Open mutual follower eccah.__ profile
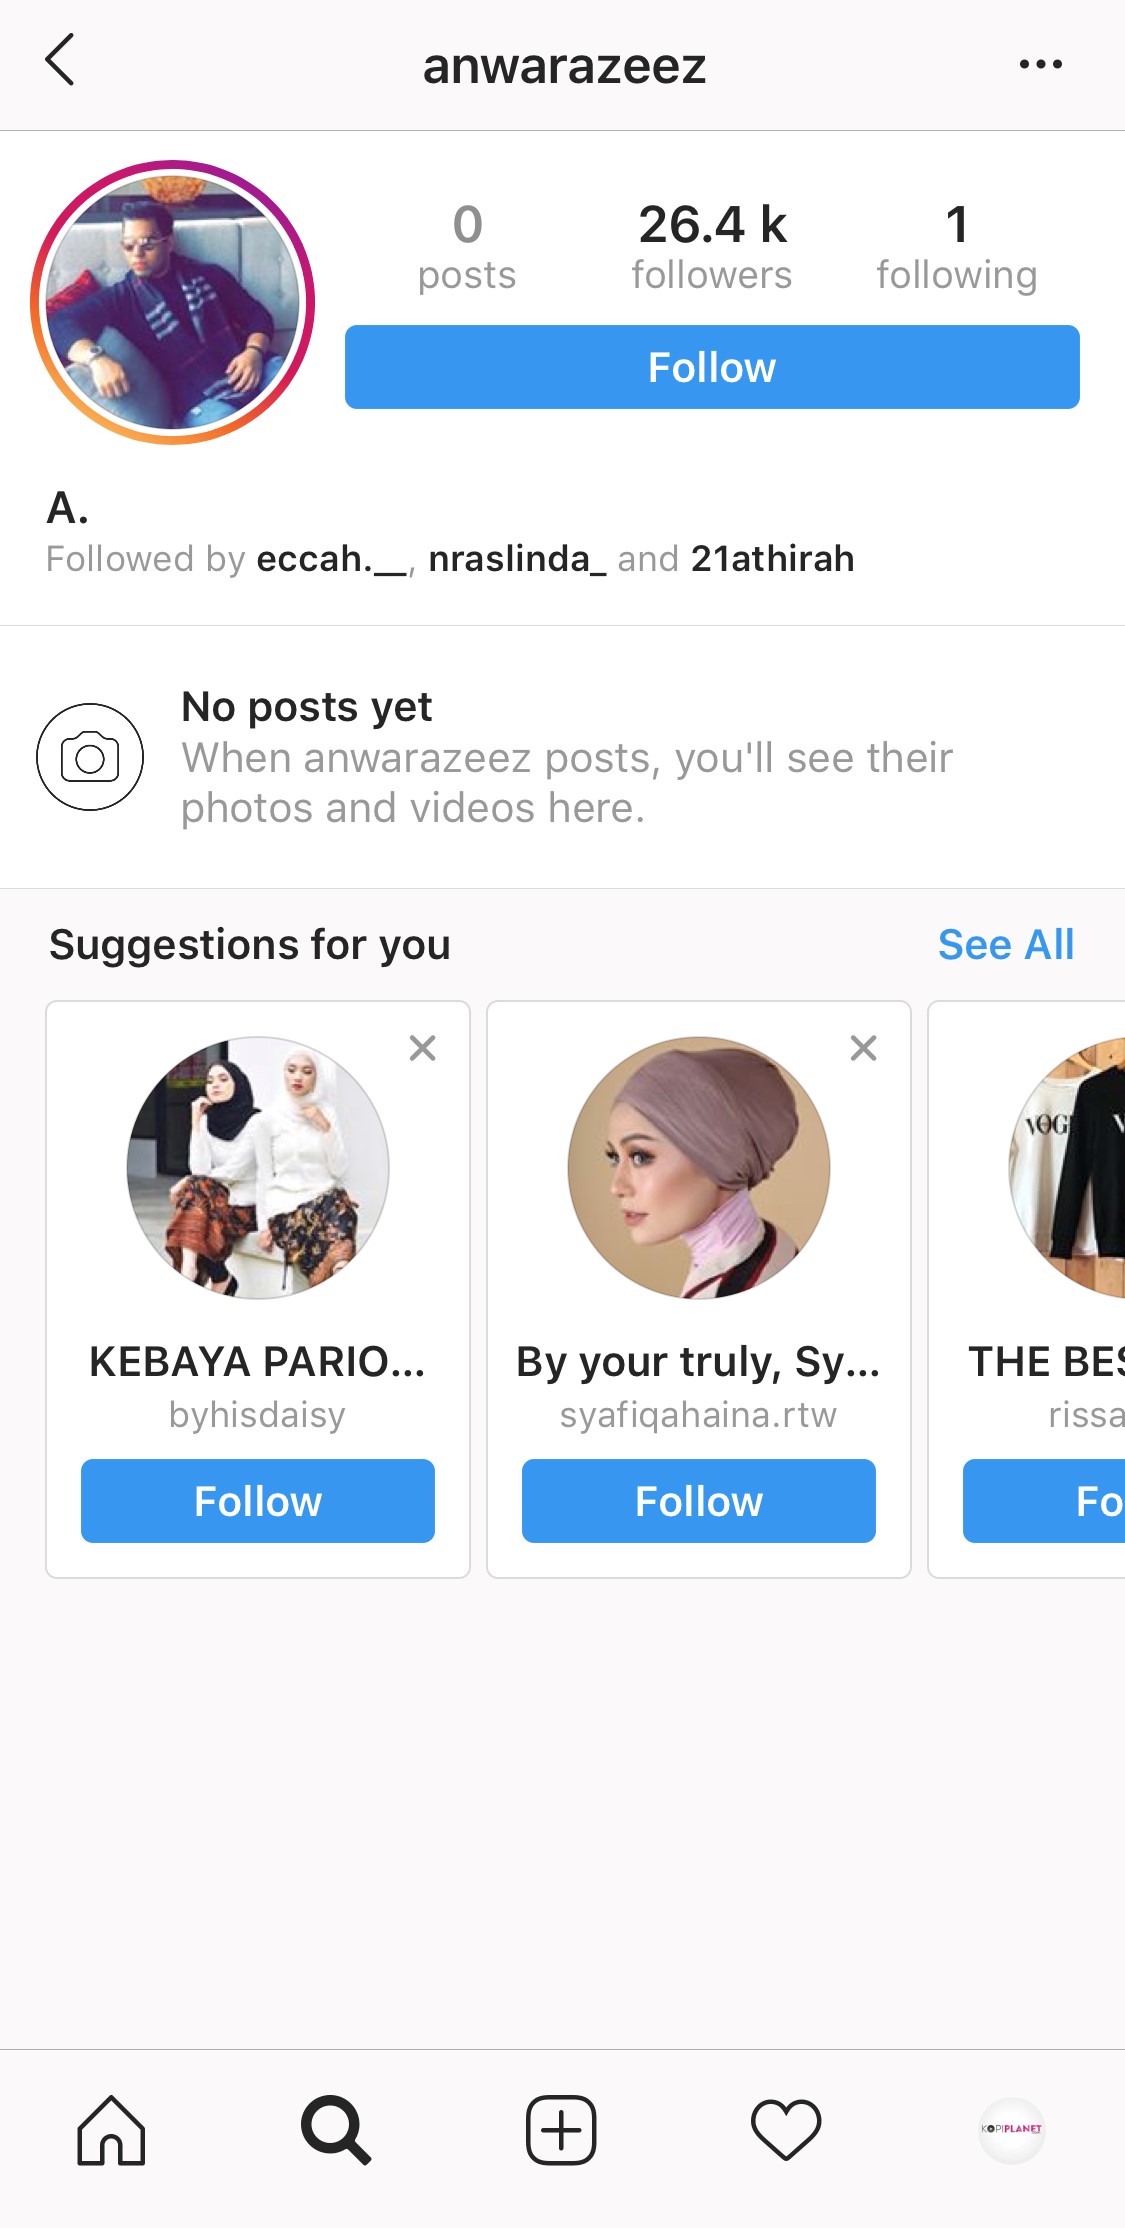Screen dimensions: 1125x2228 point(331,559)
